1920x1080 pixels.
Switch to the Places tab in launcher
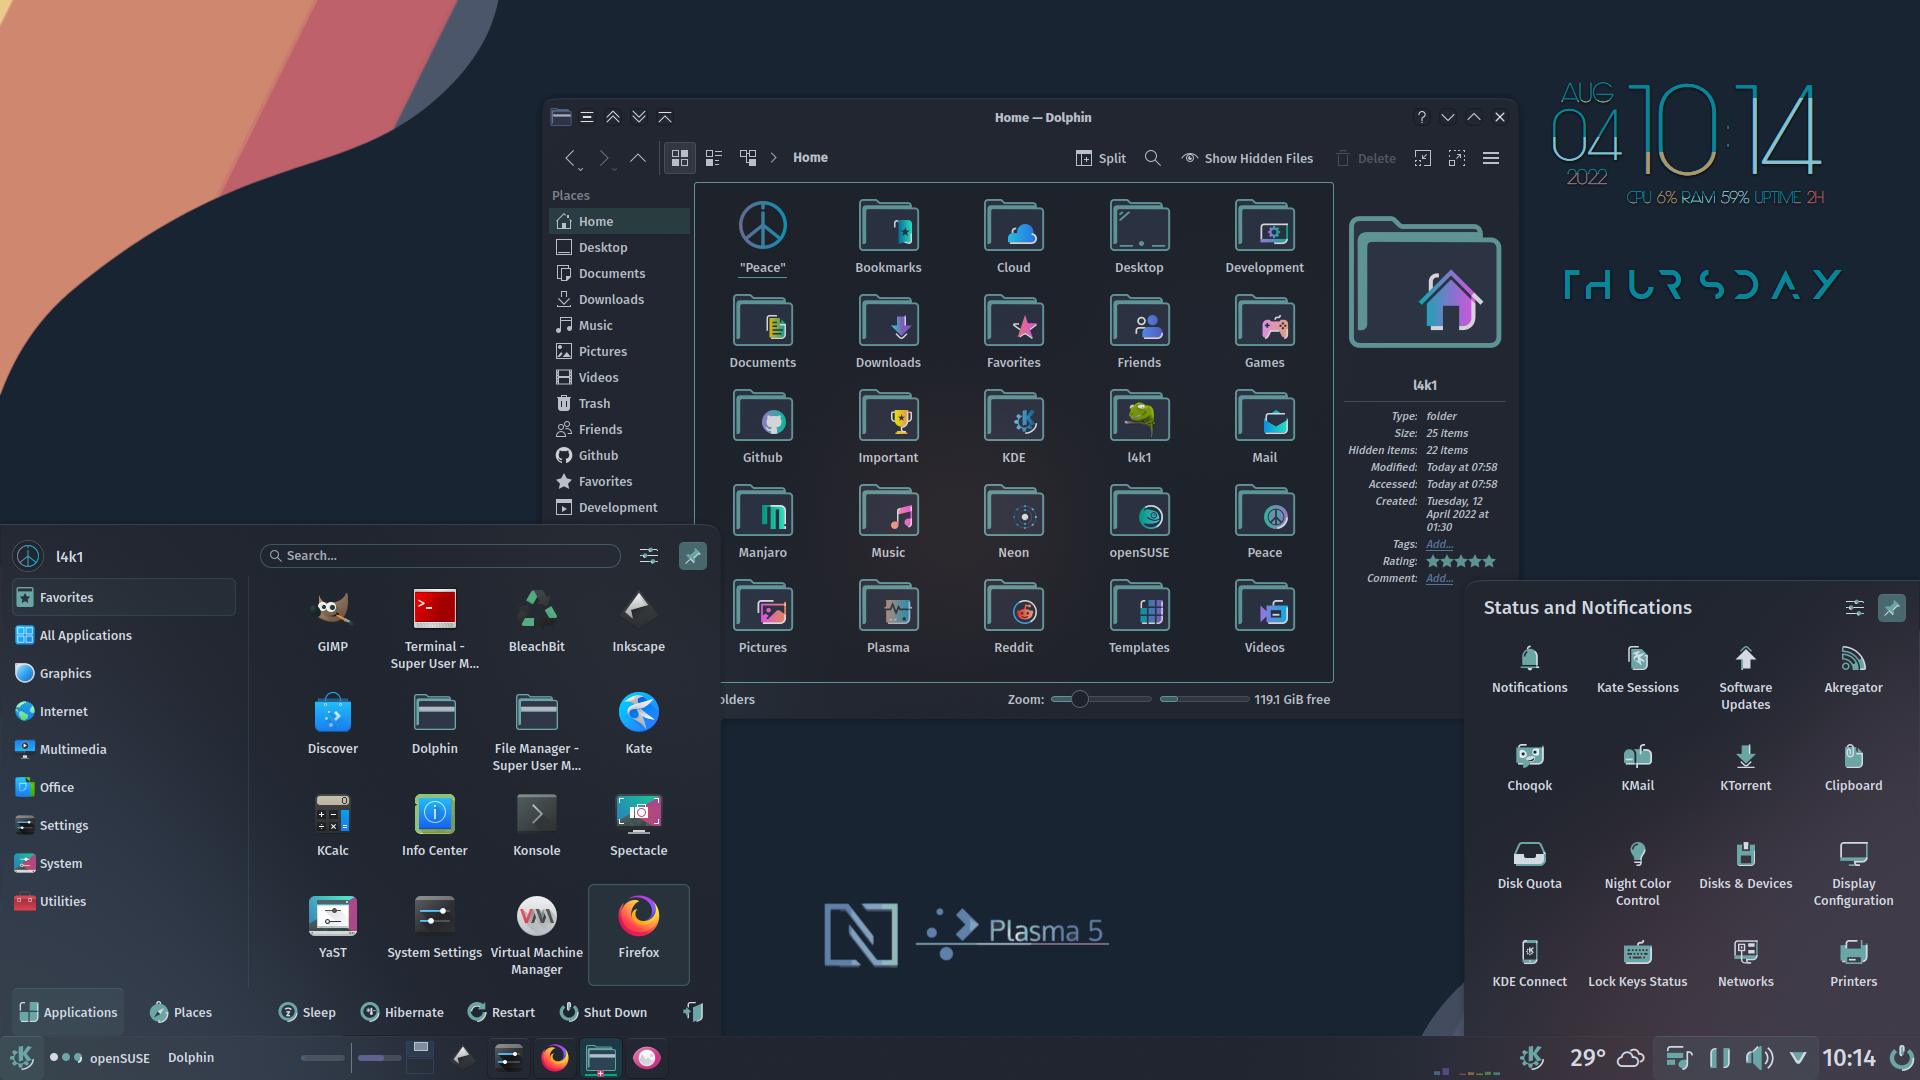[x=181, y=1011]
